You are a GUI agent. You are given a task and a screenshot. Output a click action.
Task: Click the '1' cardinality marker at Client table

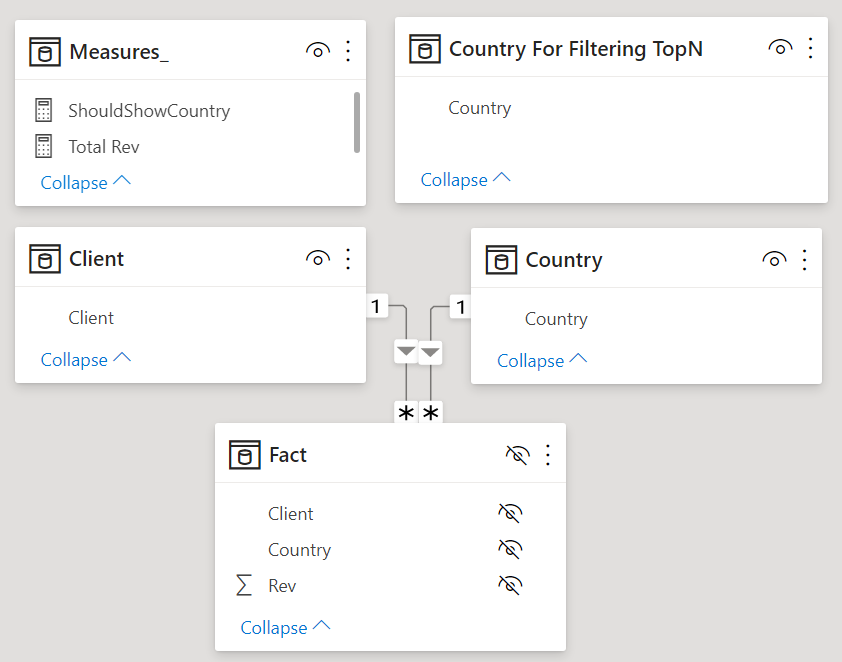click(x=376, y=307)
